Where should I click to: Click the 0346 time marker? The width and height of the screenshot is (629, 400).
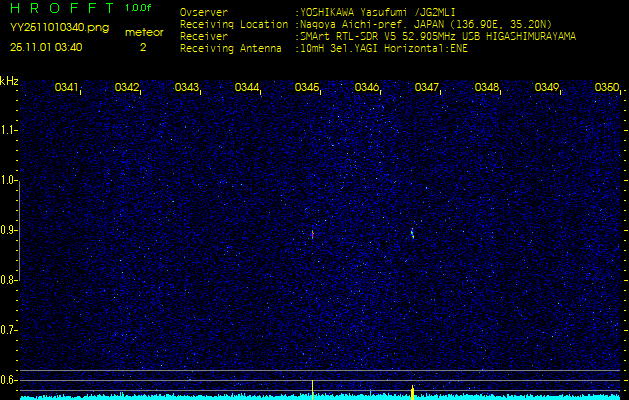[367, 87]
